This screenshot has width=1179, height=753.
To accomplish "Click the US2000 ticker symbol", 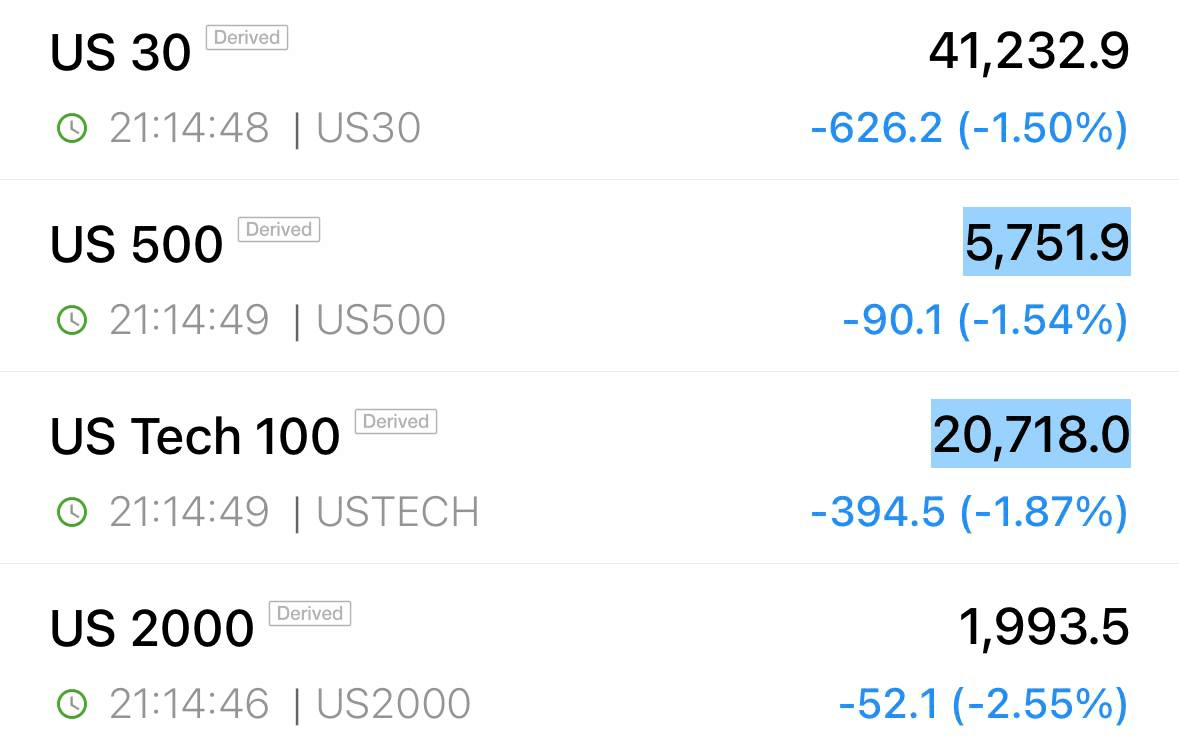I will click(x=393, y=704).
